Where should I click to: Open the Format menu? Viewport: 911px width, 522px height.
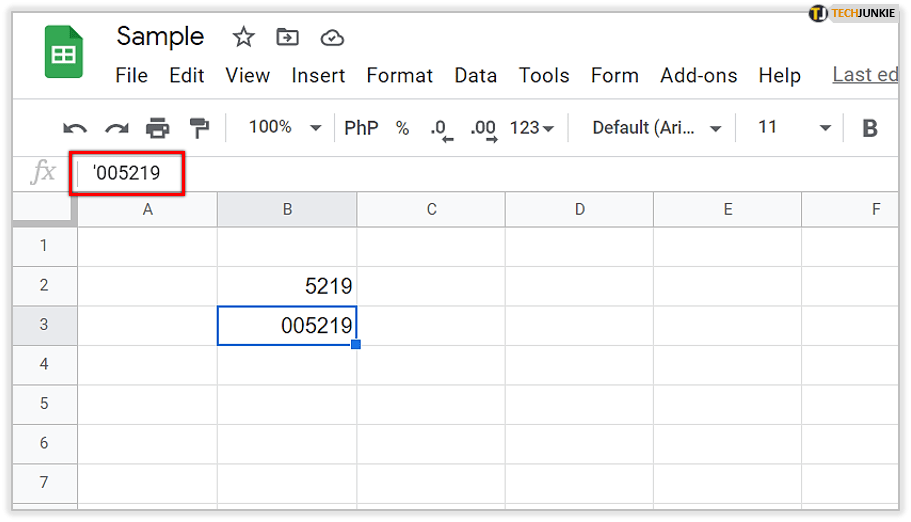pyautogui.click(x=400, y=76)
